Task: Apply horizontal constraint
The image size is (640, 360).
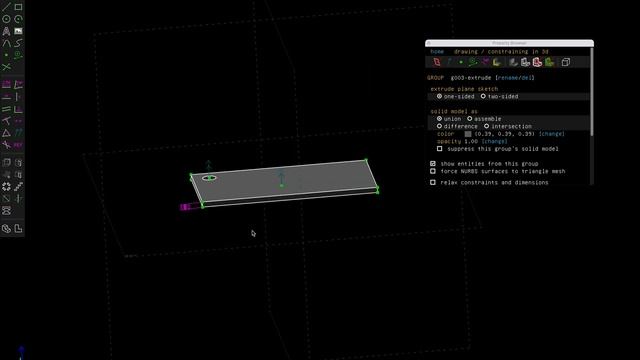Action: (6, 97)
